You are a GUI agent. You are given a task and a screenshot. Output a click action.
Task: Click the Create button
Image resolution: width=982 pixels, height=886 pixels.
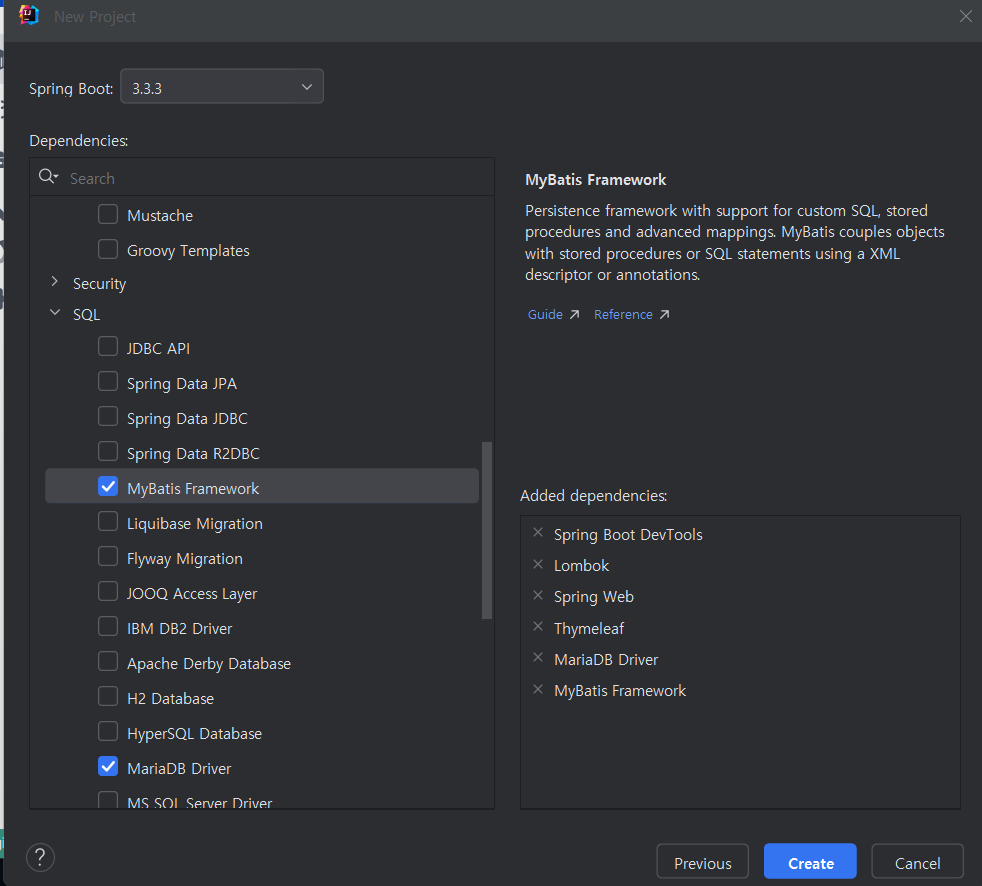coord(810,863)
